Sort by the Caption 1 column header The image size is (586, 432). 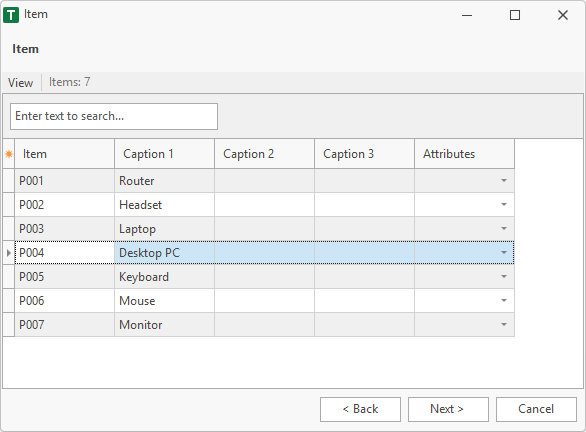coord(164,154)
